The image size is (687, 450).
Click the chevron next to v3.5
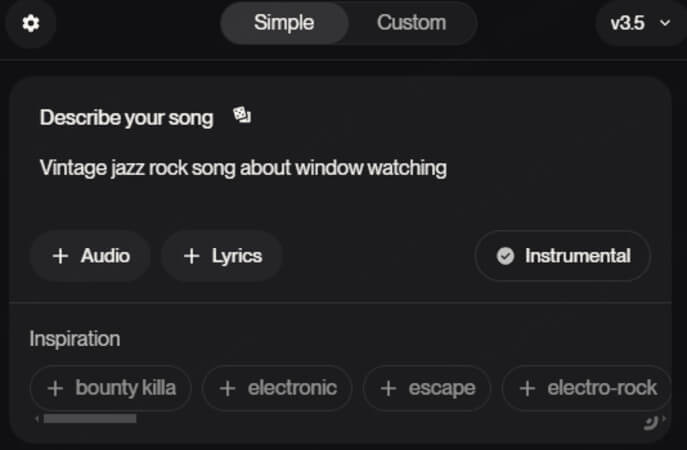pos(665,23)
